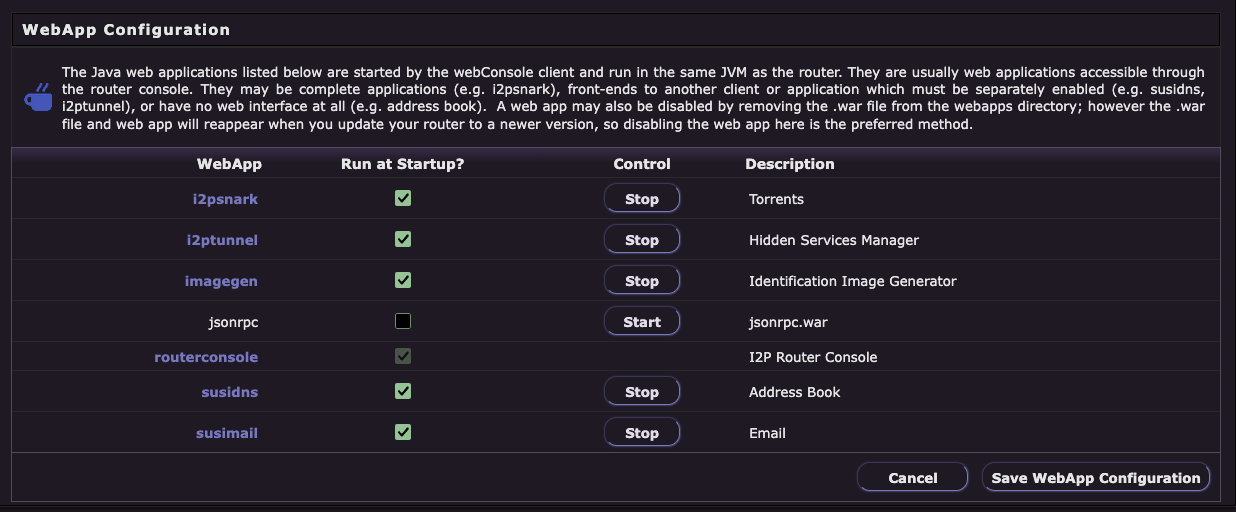Follow the imagegen link
The image size is (1236, 512).
[x=221, y=281]
